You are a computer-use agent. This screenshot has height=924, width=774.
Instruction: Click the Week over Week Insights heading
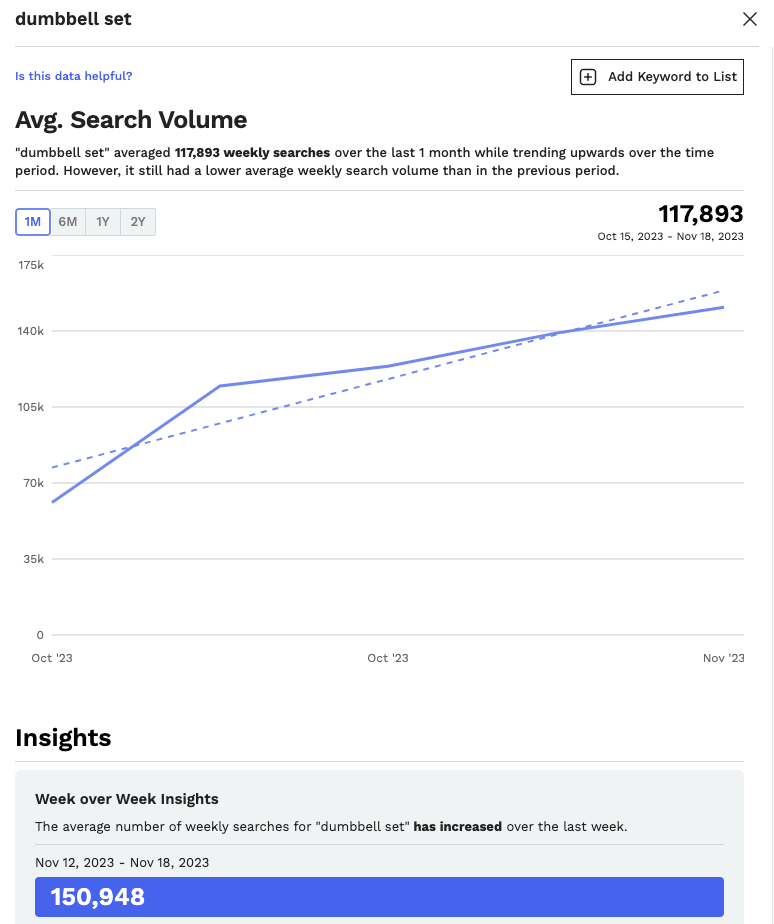coord(126,799)
